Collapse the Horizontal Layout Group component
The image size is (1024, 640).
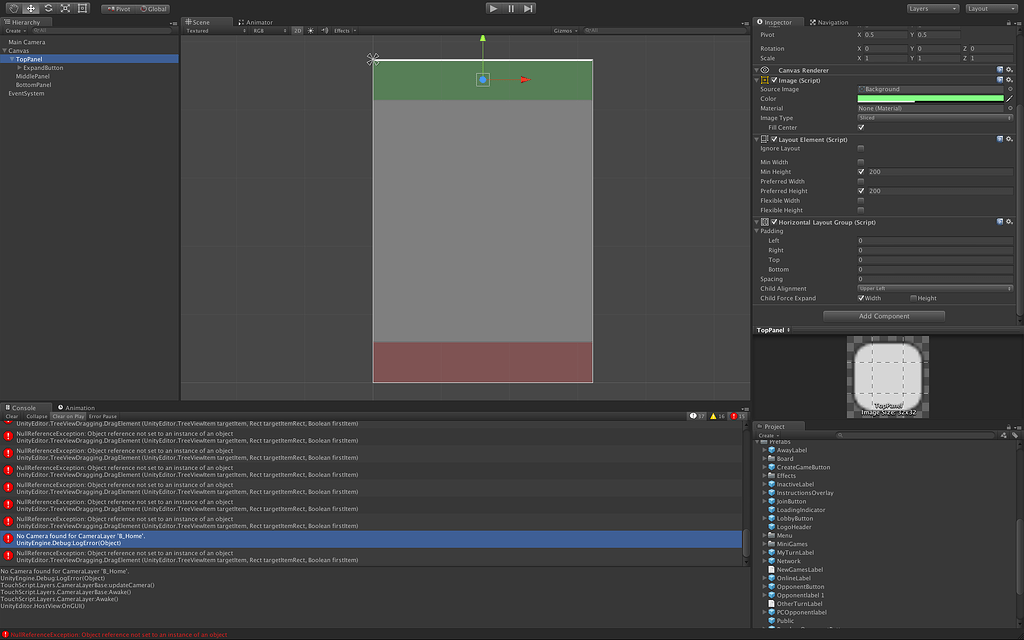pos(757,222)
